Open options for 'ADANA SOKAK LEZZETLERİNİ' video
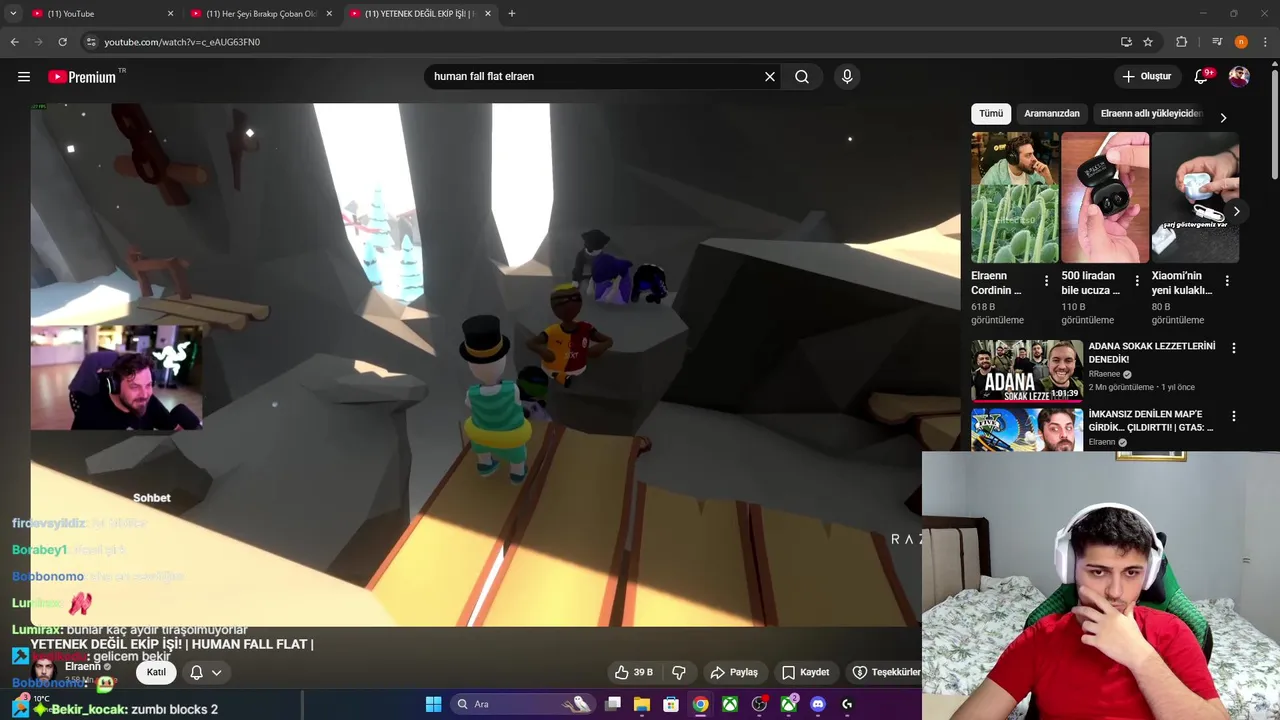The height and width of the screenshot is (720, 1280). coord(1233,348)
